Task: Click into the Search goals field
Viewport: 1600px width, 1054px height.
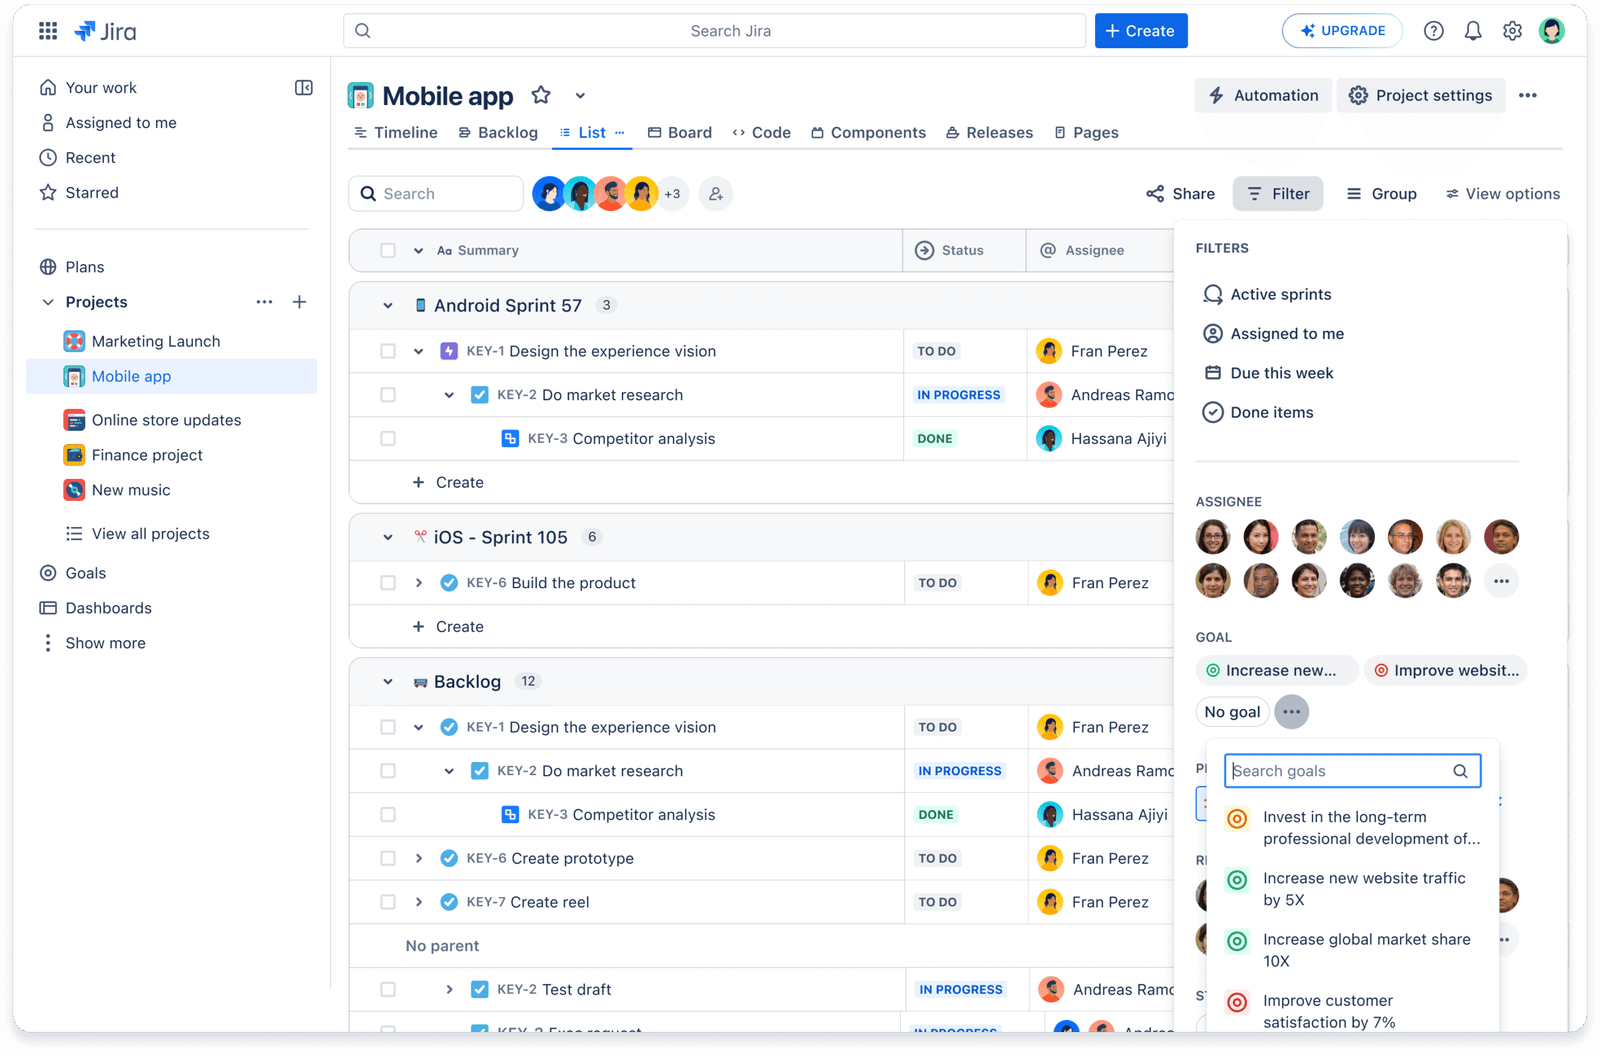Action: [x=1340, y=771]
